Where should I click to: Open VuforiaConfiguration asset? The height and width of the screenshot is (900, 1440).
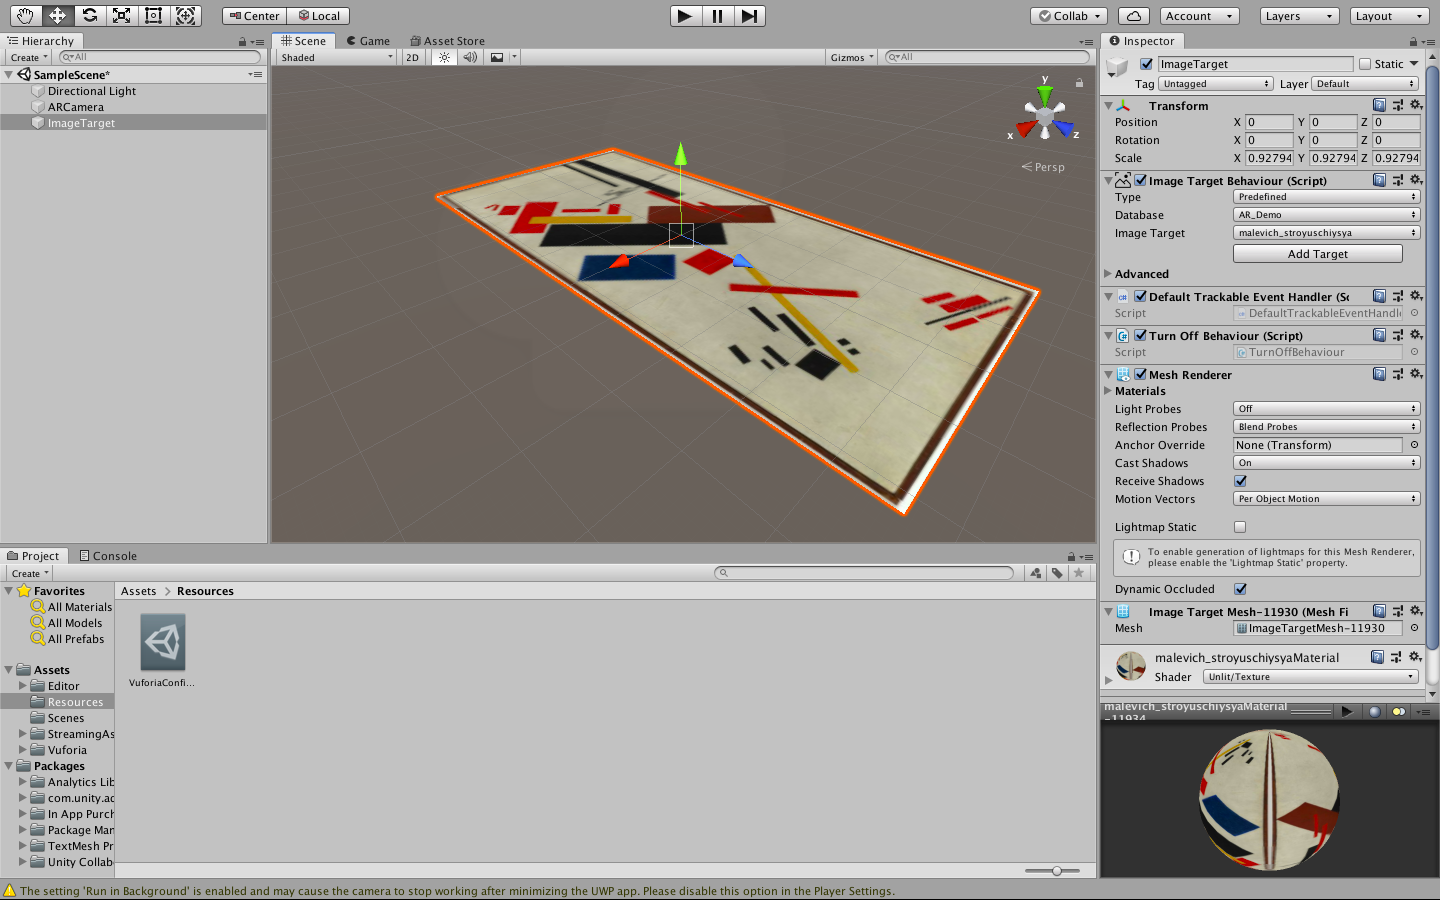tap(162, 651)
